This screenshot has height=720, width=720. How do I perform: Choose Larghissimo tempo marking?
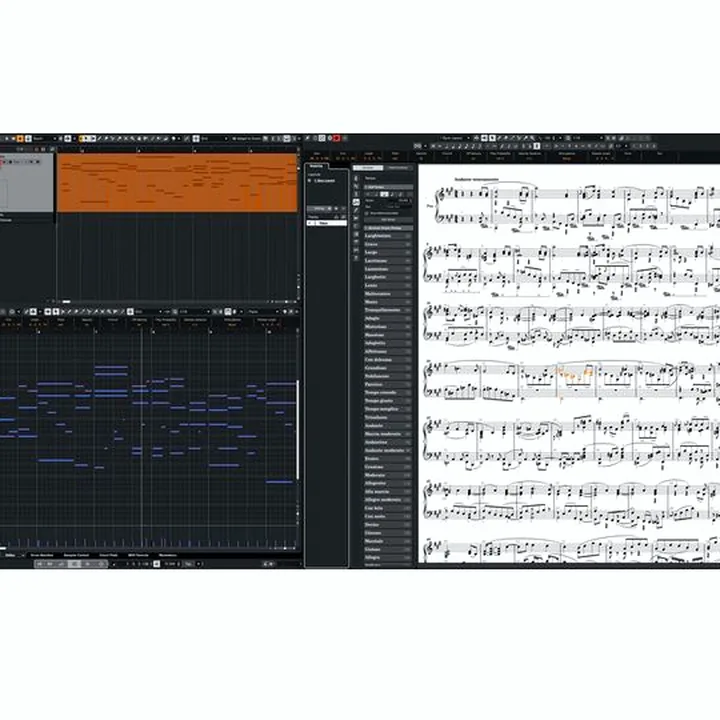point(388,236)
